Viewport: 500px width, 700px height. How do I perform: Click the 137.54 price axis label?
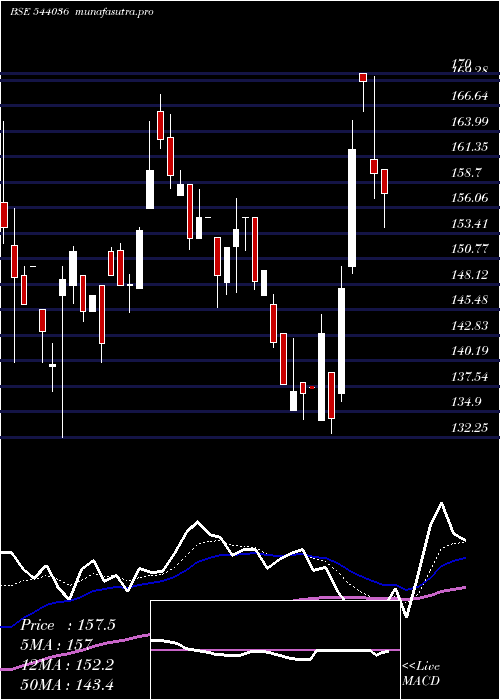(469, 377)
